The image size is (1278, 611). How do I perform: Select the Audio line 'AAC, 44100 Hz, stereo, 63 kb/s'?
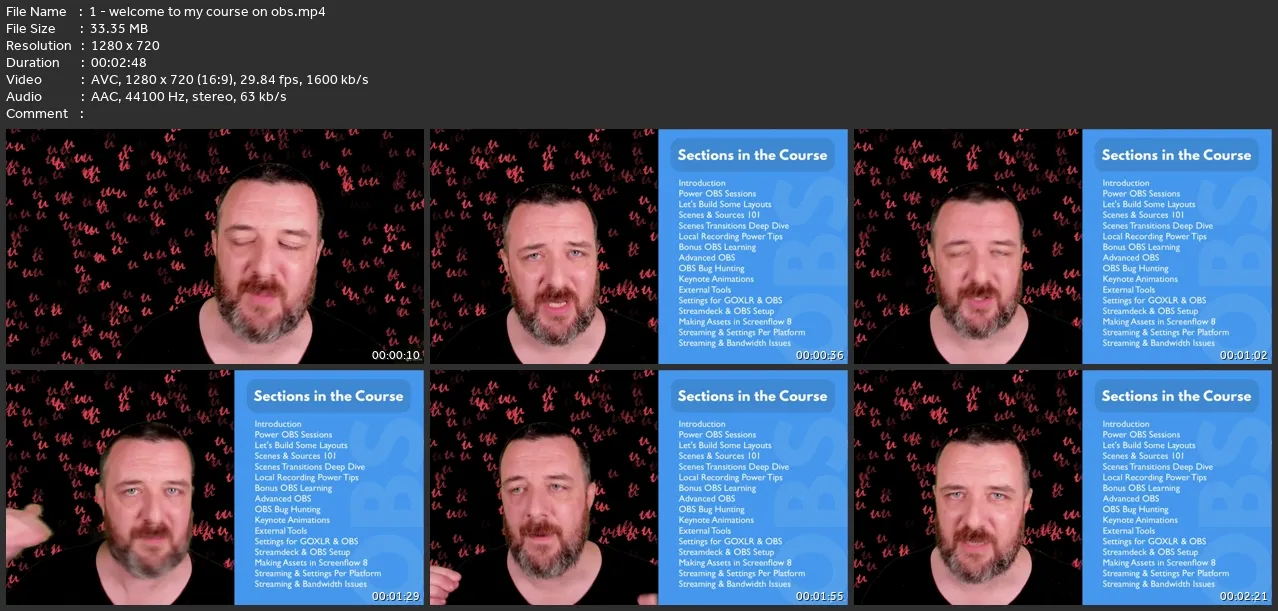pos(188,97)
